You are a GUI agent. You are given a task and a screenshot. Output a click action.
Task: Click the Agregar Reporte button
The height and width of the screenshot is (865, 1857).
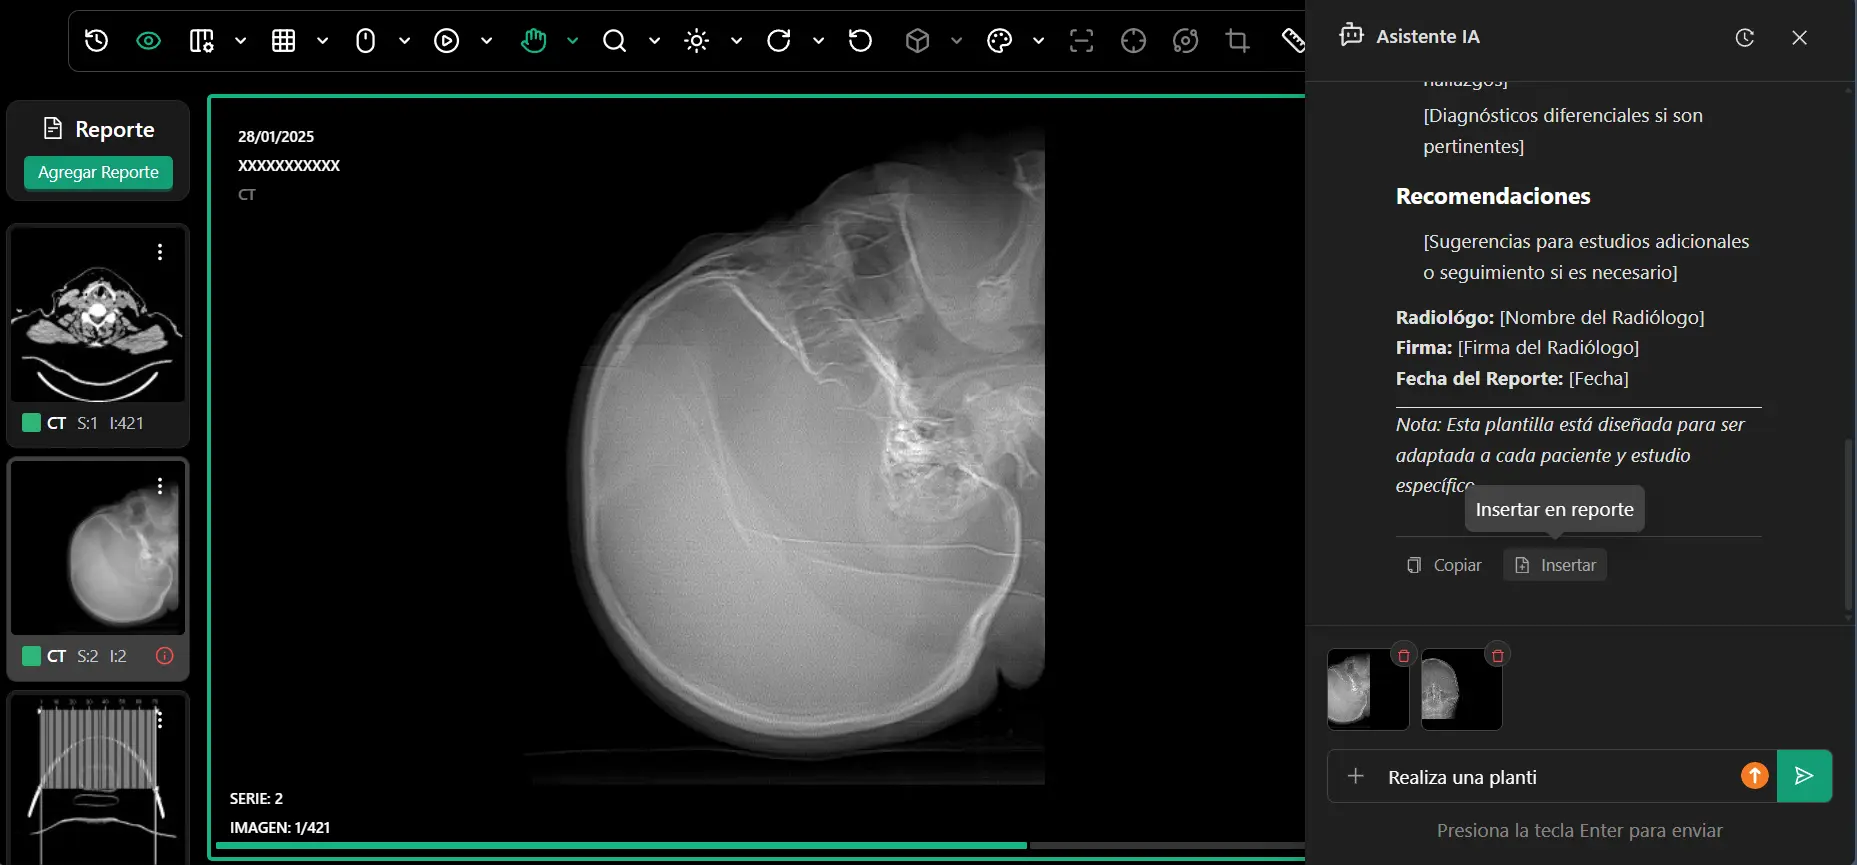pos(98,172)
